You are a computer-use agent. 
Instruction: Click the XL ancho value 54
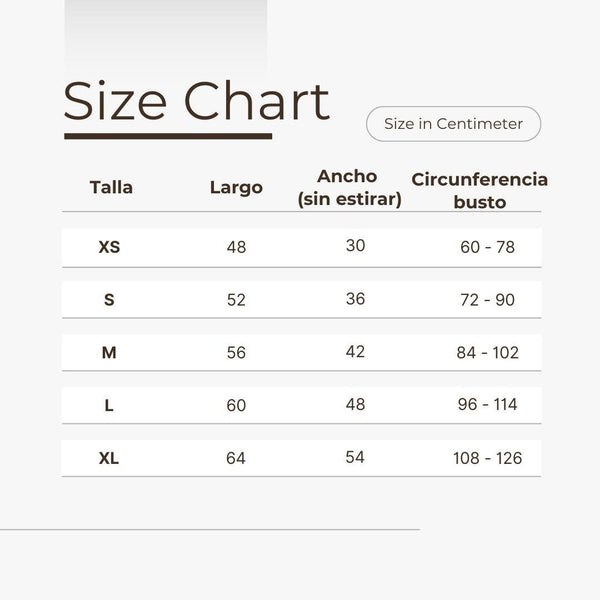pos(355,457)
